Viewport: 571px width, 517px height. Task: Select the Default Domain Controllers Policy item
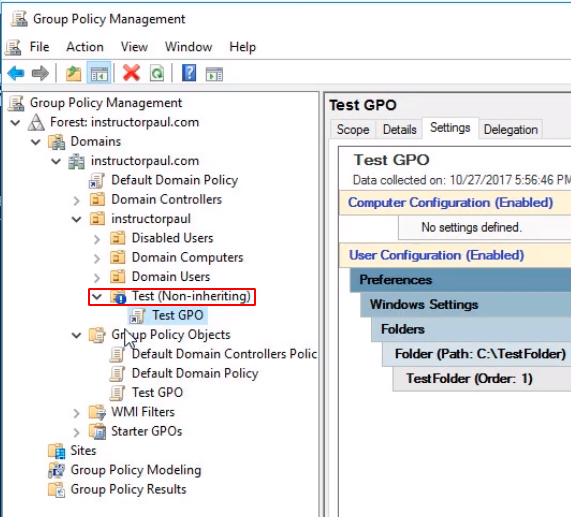224,354
